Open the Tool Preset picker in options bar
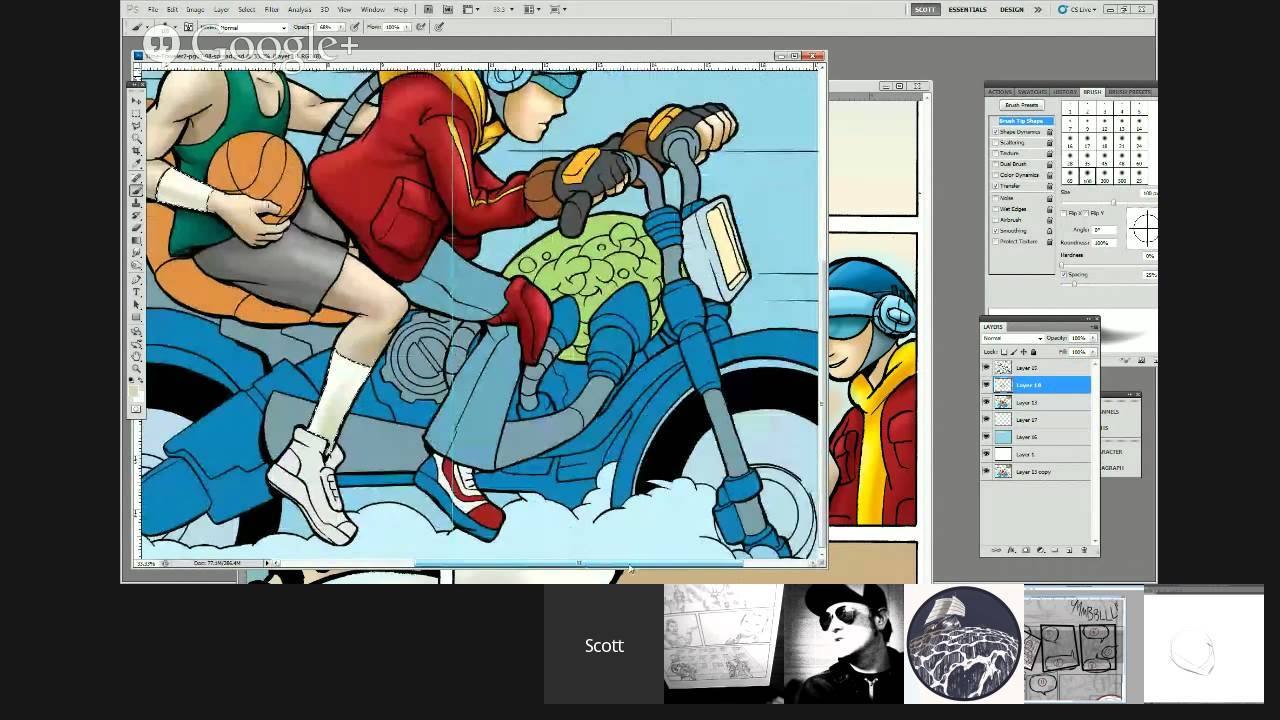 point(142,27)
